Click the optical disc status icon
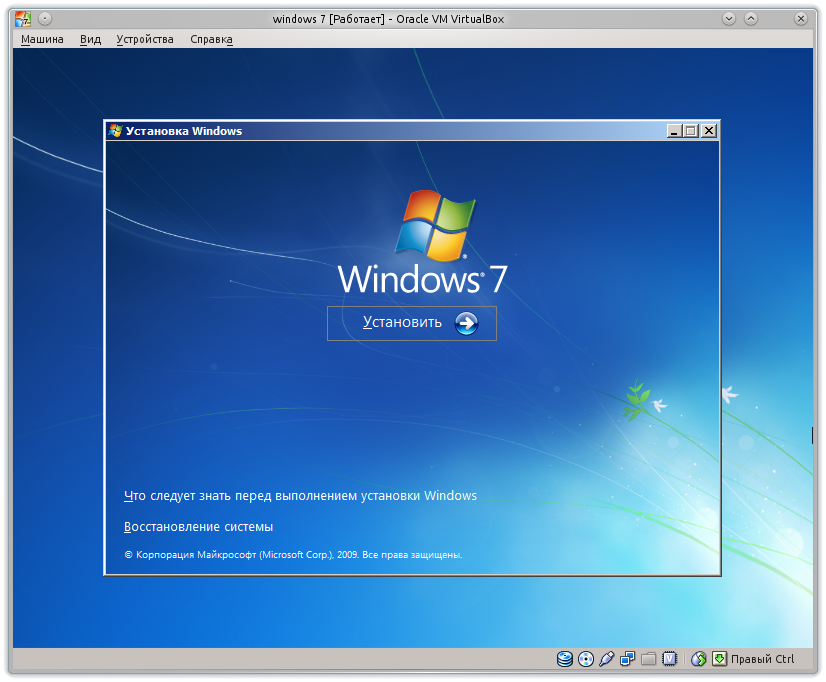 584,658
